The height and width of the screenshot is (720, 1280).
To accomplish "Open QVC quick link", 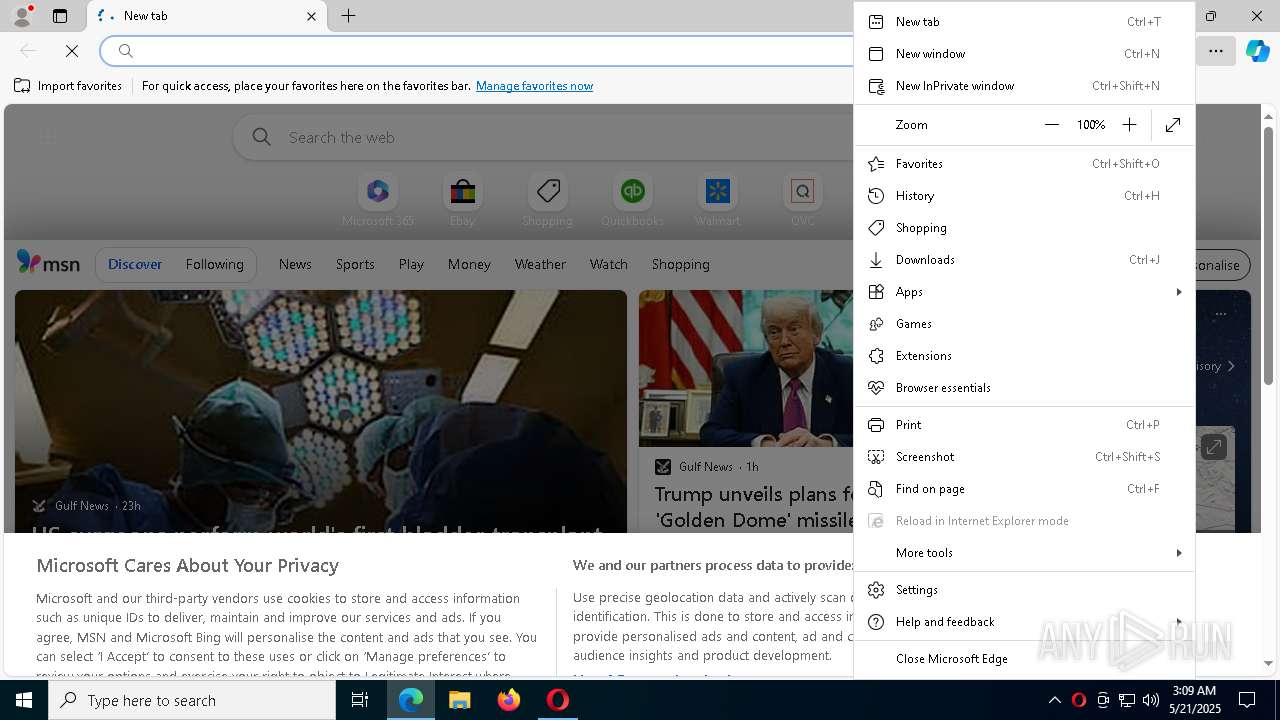I will coord(802,200).
